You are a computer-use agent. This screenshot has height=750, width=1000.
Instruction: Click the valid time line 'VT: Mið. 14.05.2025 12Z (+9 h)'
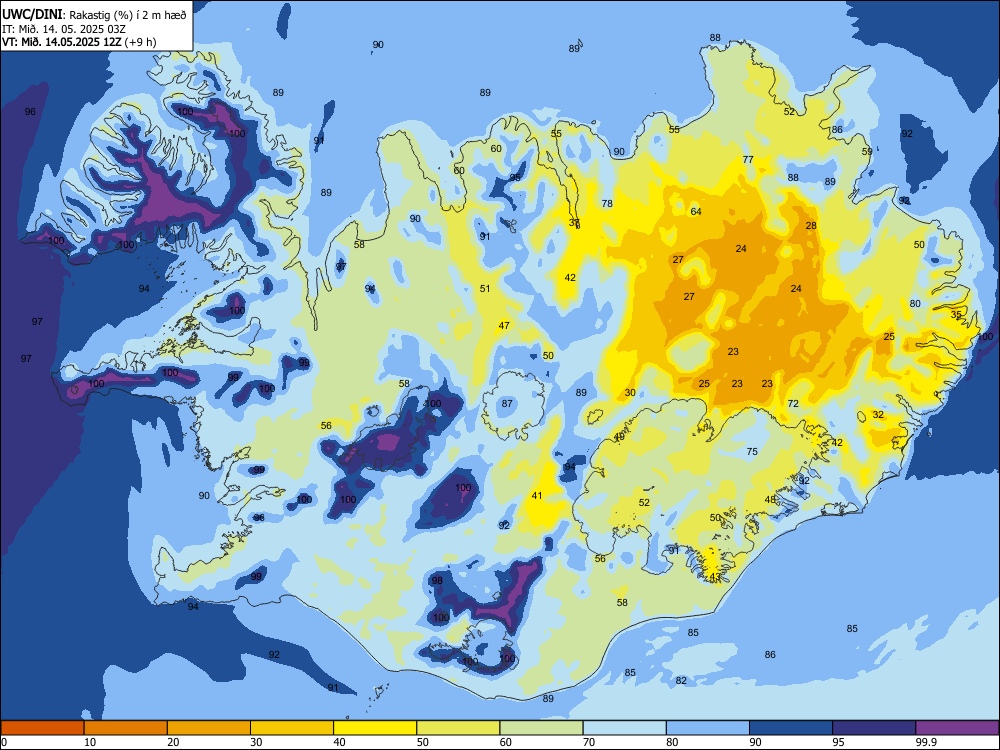tap(79, 42)
